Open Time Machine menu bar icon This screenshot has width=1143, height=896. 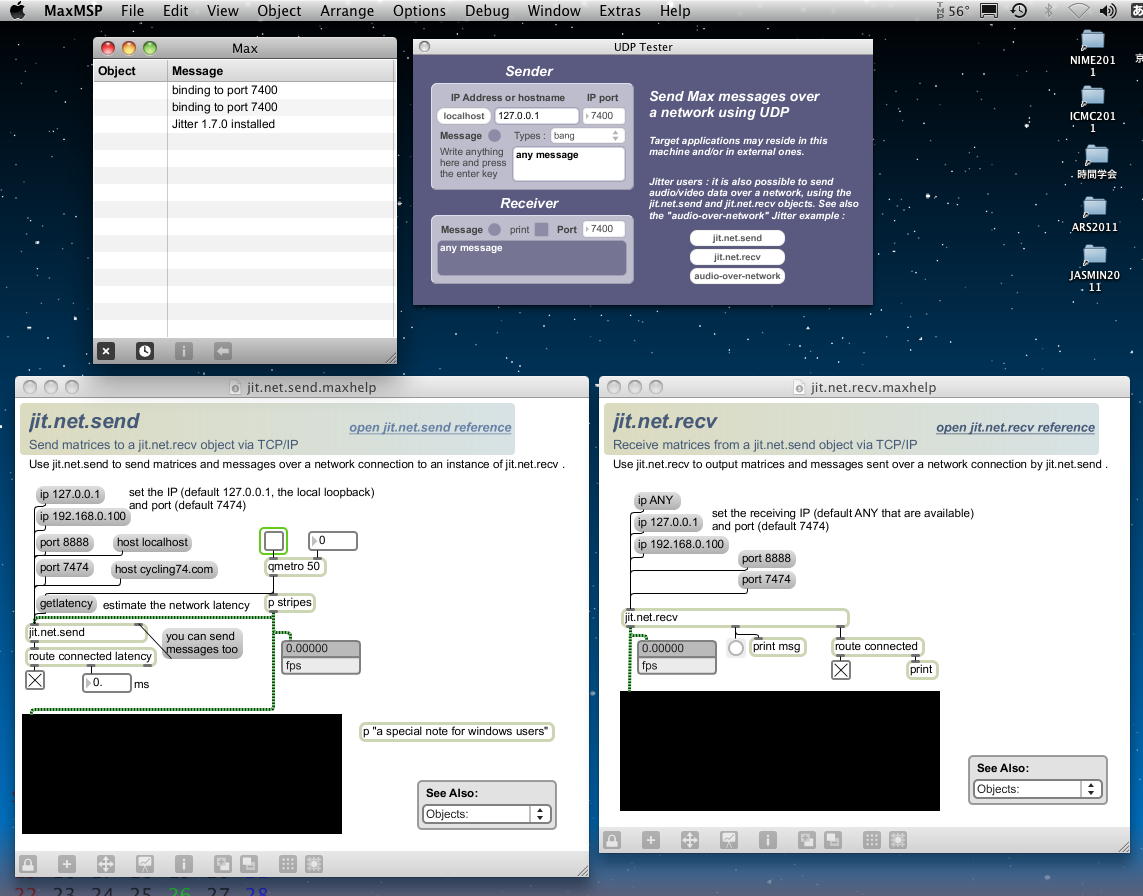[1019, 10]
